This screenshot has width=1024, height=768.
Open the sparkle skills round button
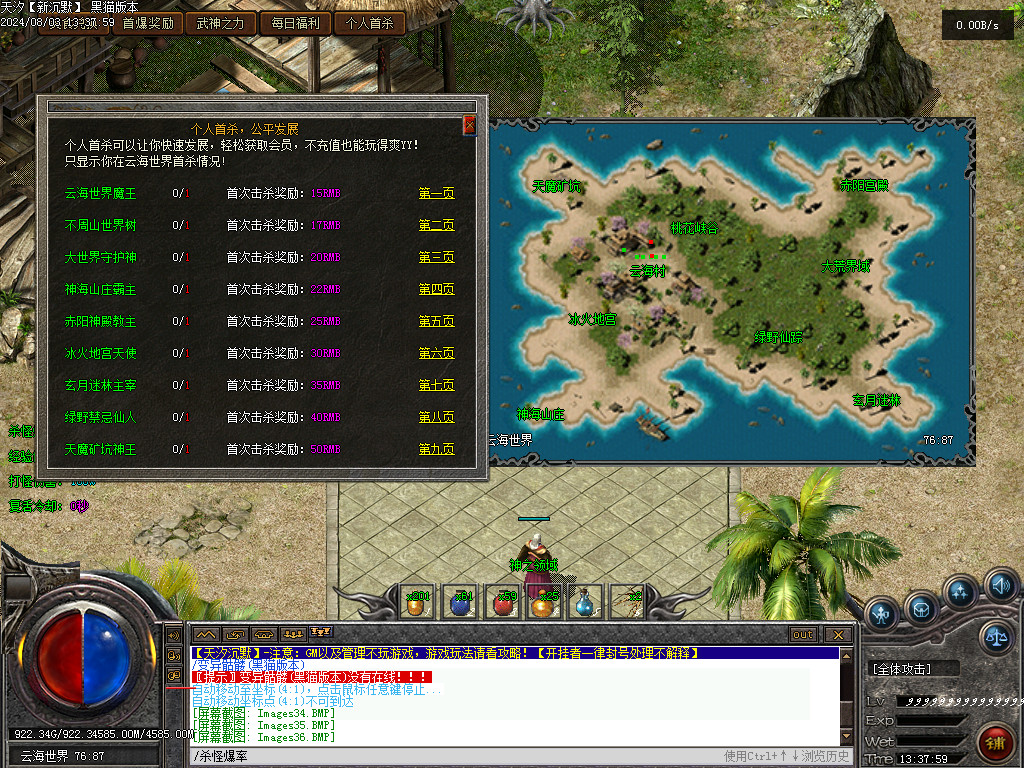(960, 592)
